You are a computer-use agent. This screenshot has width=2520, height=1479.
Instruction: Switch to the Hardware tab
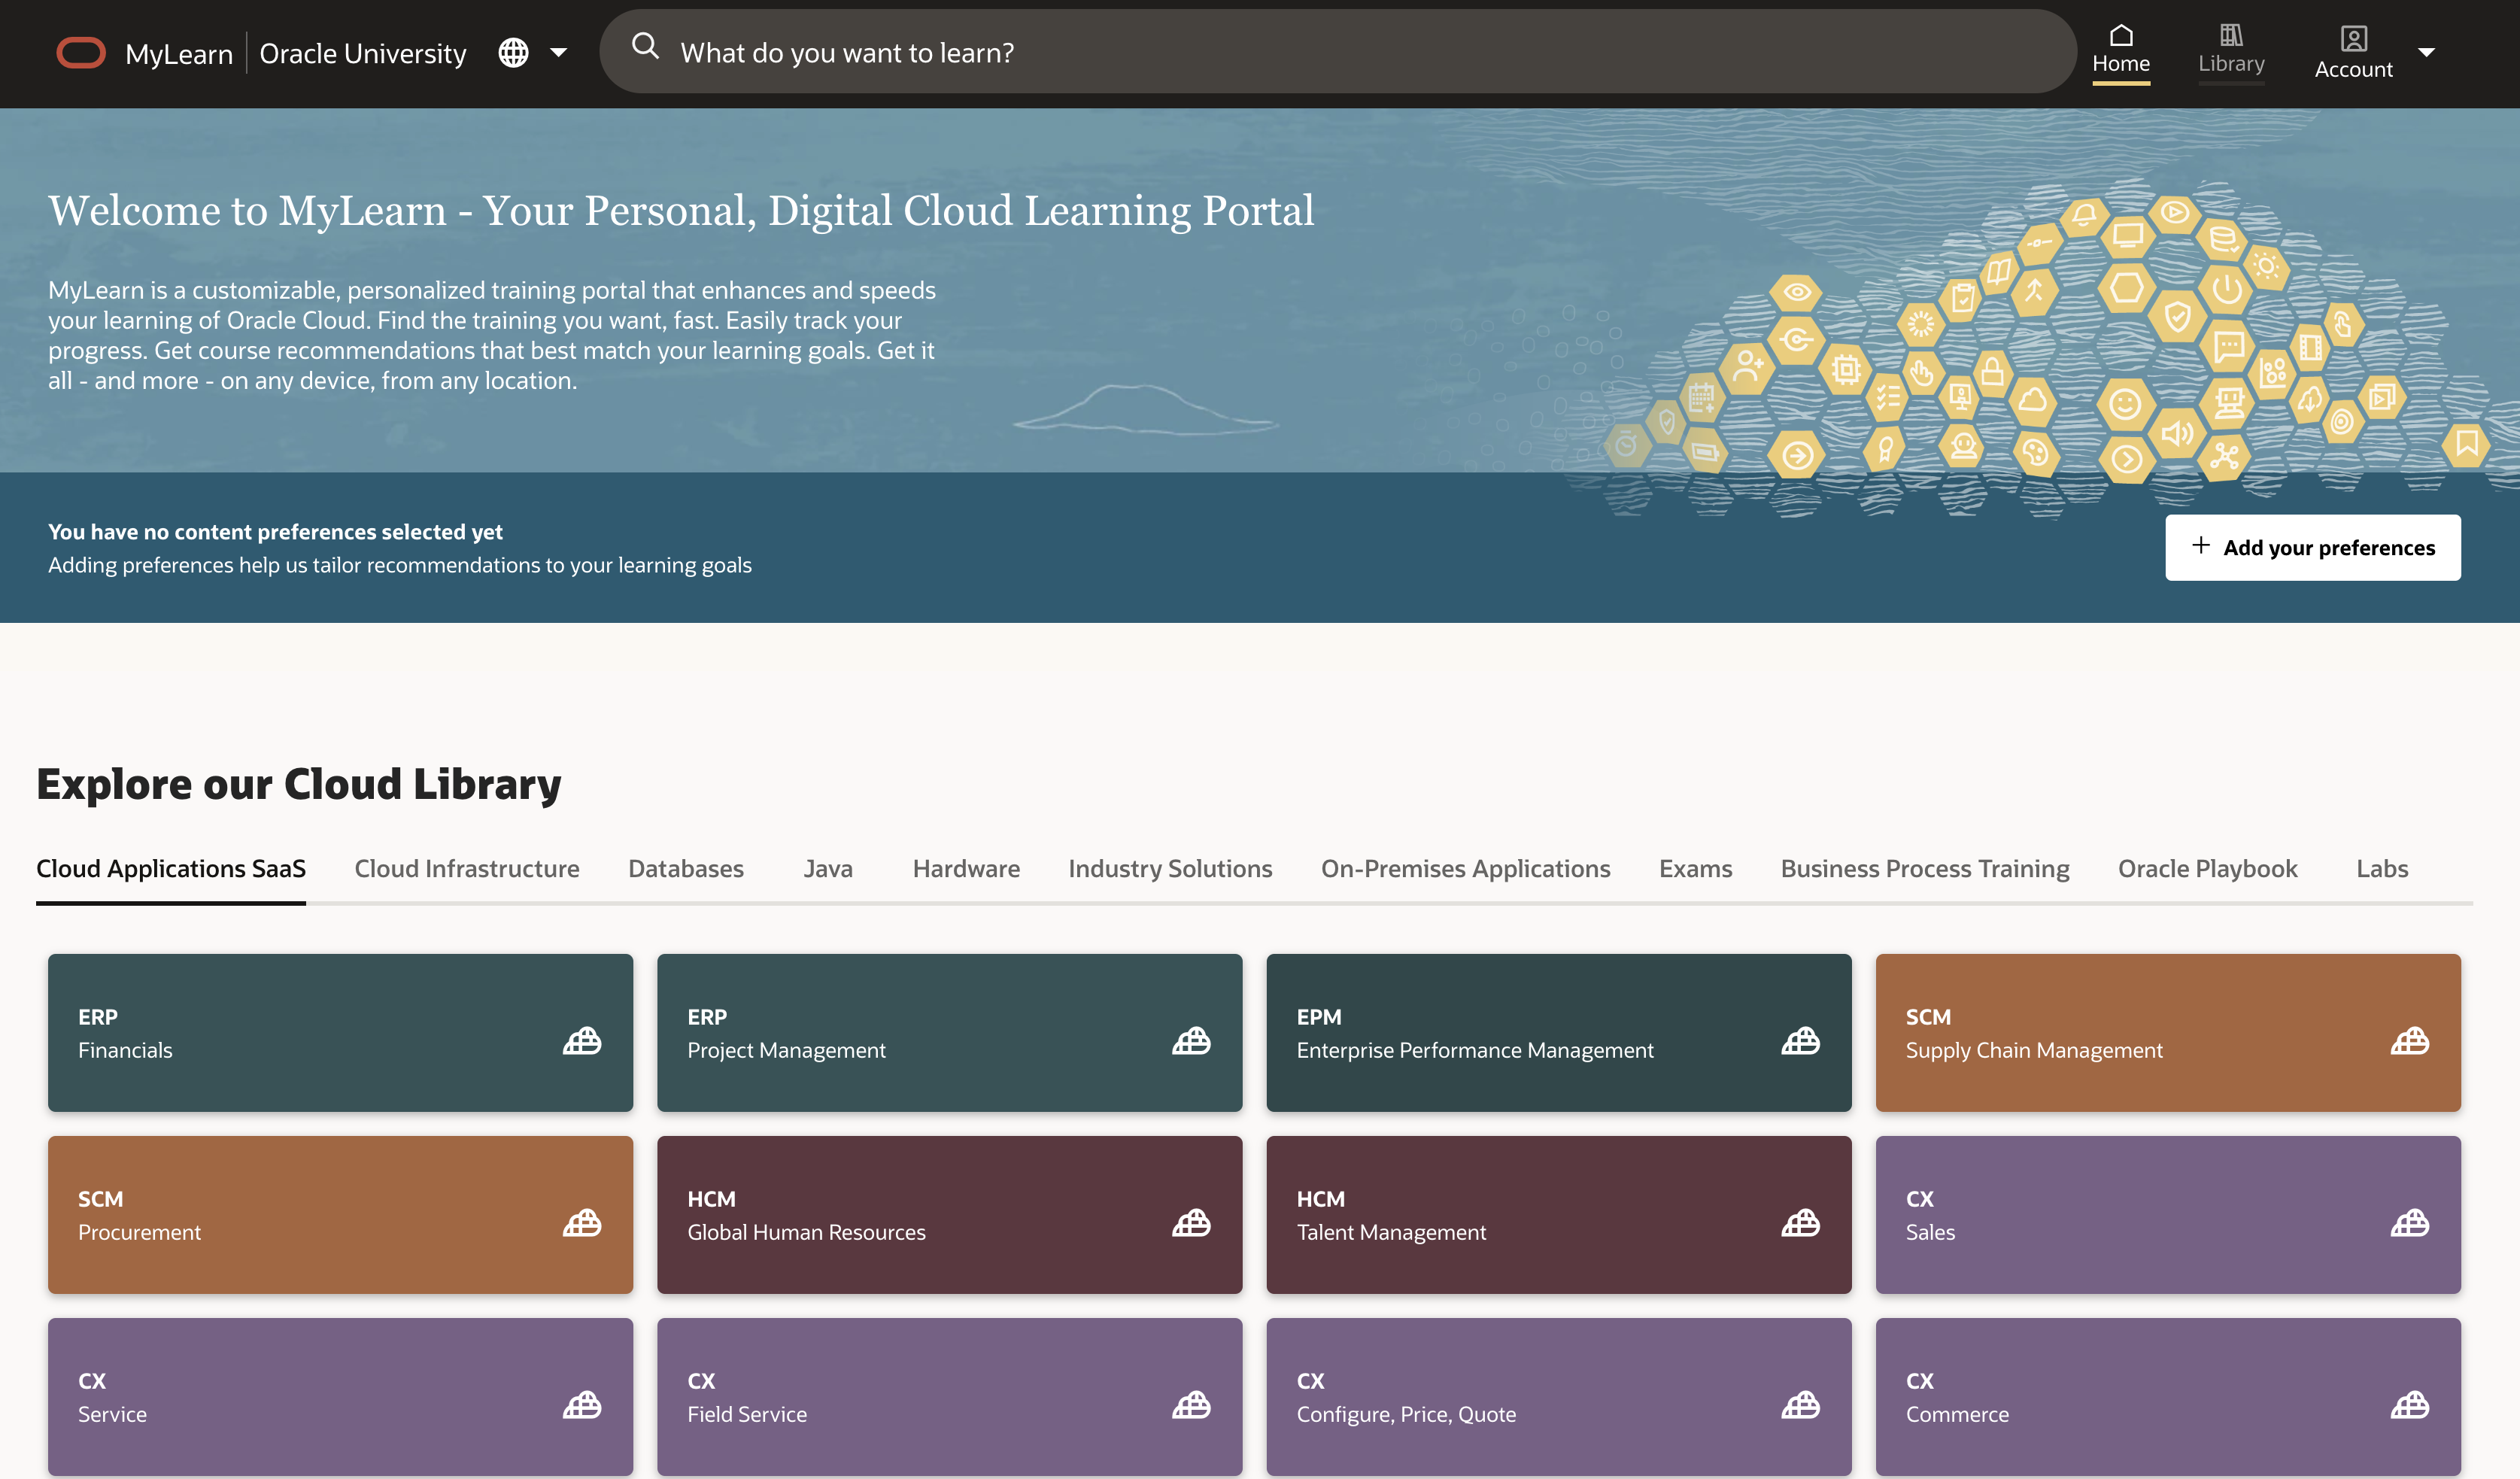point(966,868)
